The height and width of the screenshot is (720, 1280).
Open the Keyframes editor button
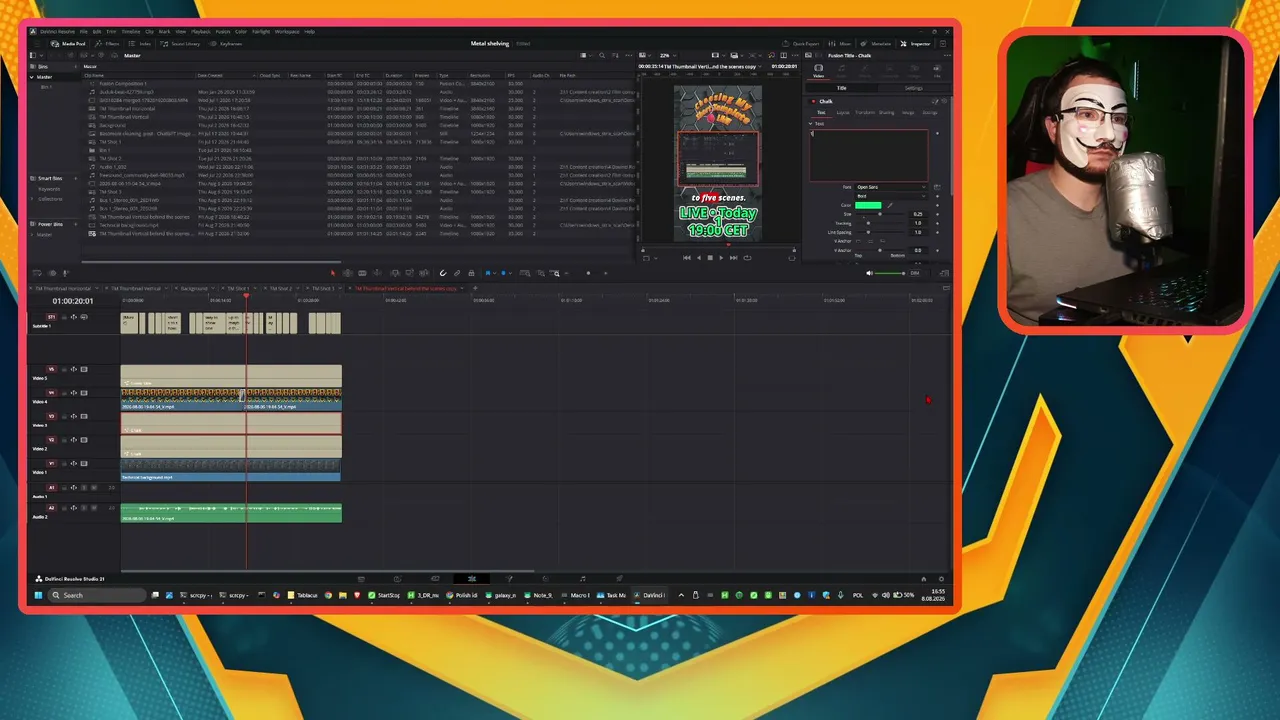click(x=227, y=44)
